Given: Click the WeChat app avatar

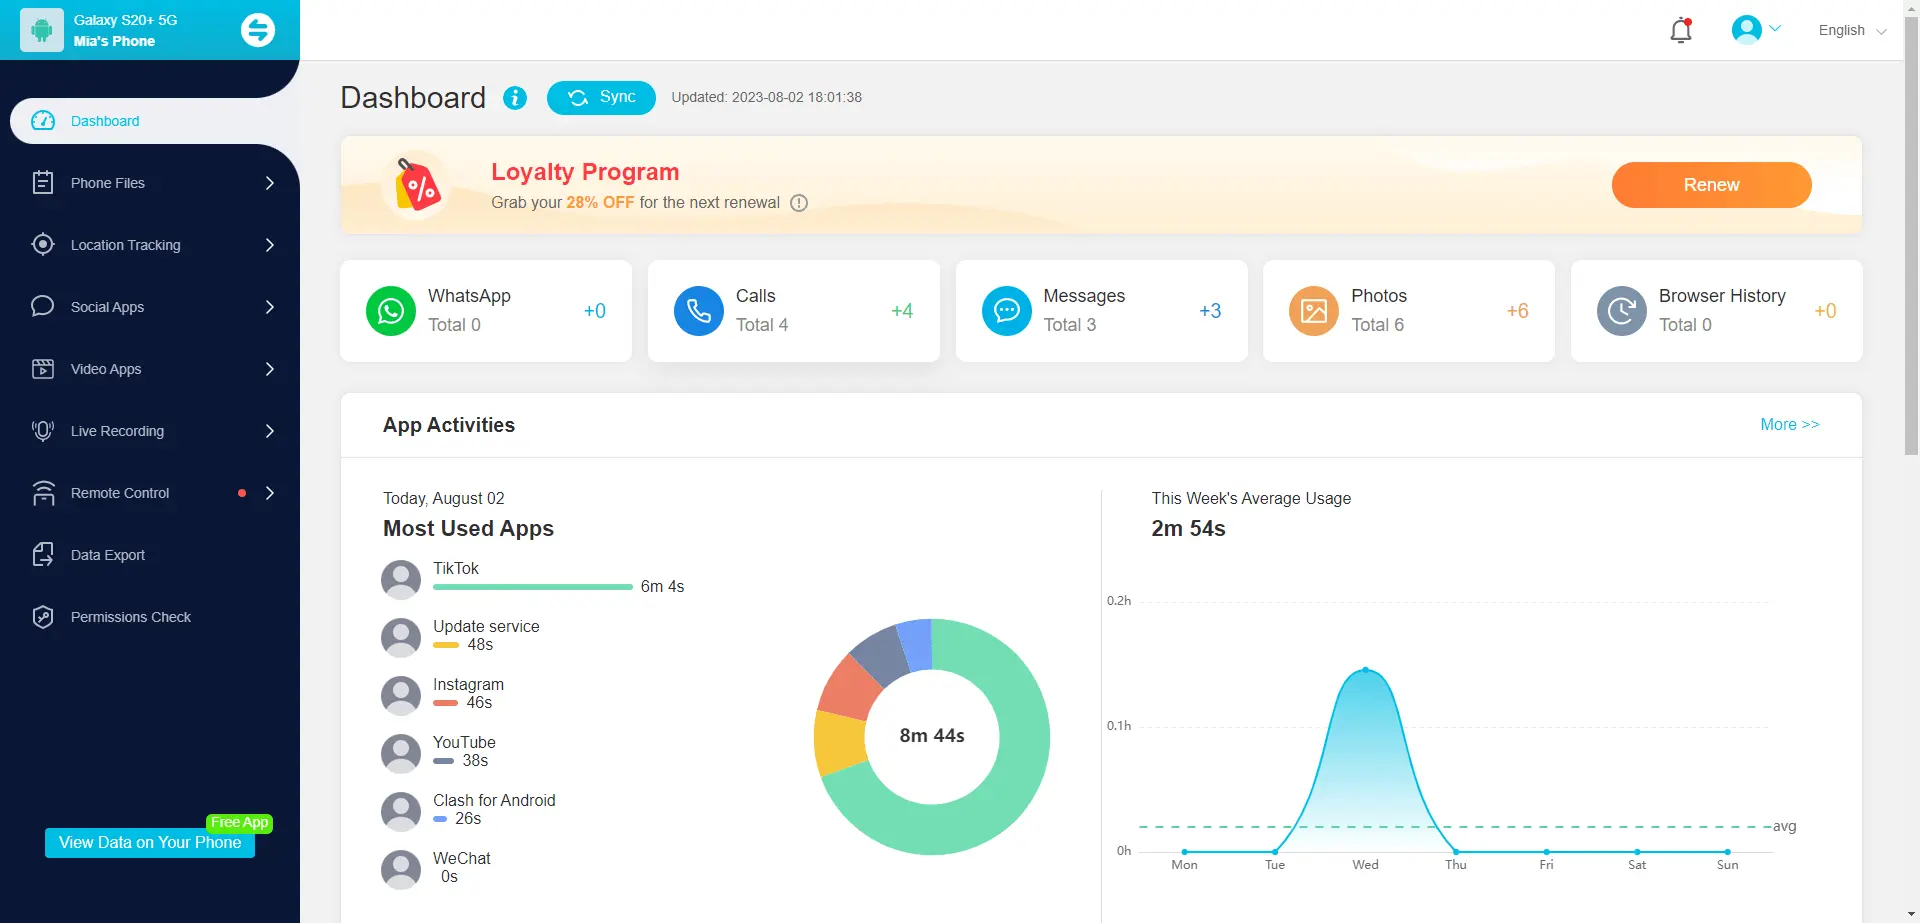Looking at the screenshot, I should point(401,870).
